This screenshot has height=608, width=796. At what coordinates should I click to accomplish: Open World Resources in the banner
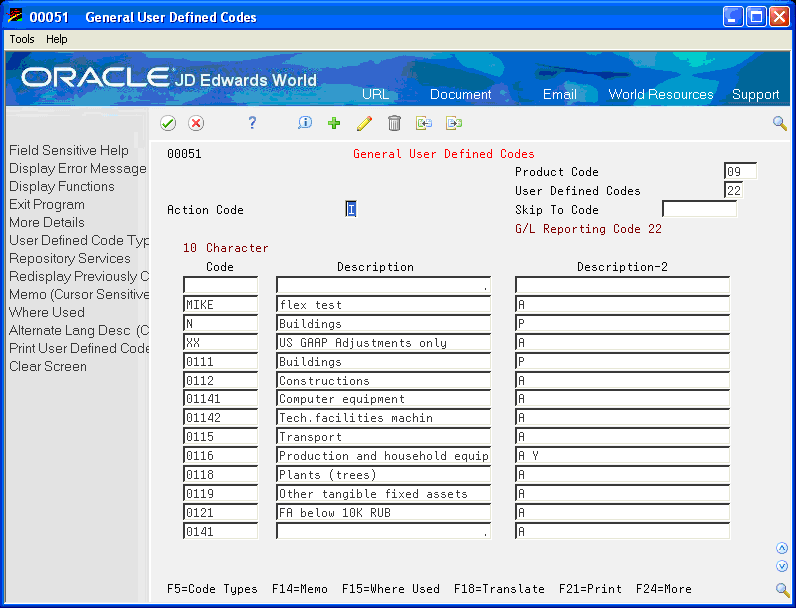(x=660, y=94)
